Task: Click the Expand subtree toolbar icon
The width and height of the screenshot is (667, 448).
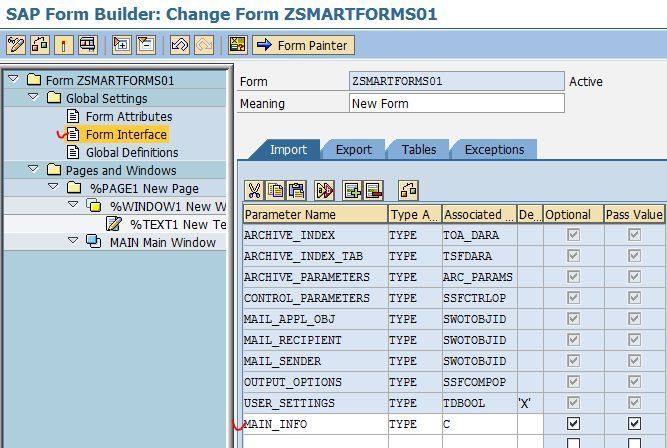Action: coord(122,45)
